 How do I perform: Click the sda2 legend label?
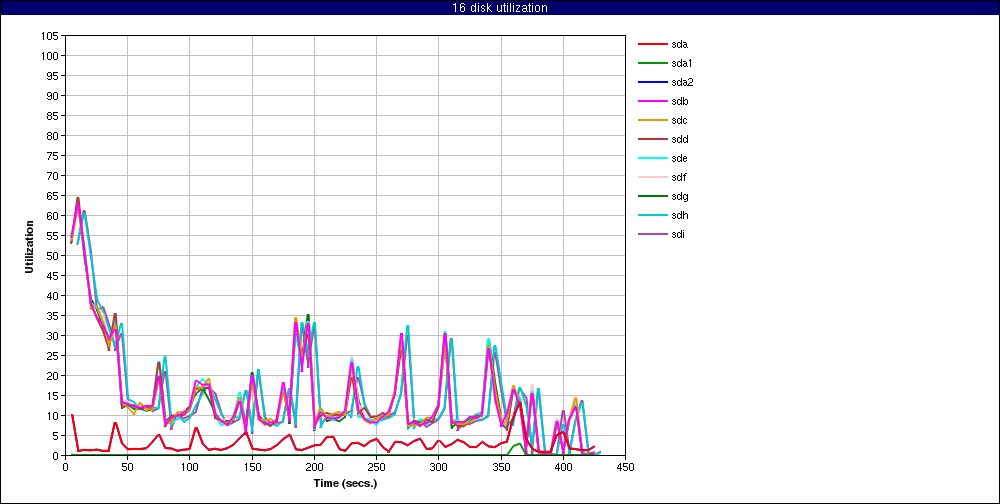tap(682, 82)
